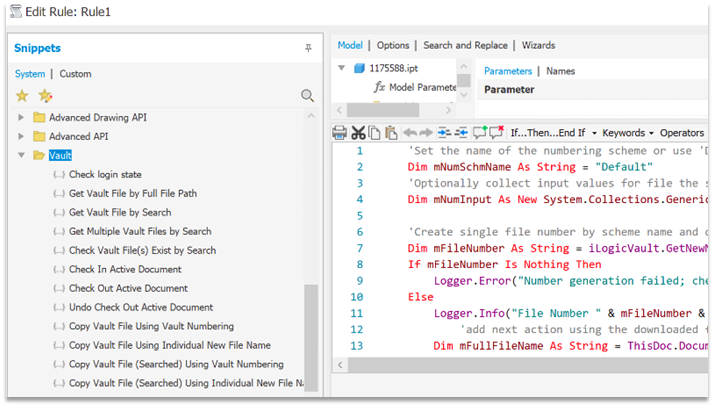The image size is (714, 407).
Task: Select the Model Parameters tree node
Action: [422, 87]
